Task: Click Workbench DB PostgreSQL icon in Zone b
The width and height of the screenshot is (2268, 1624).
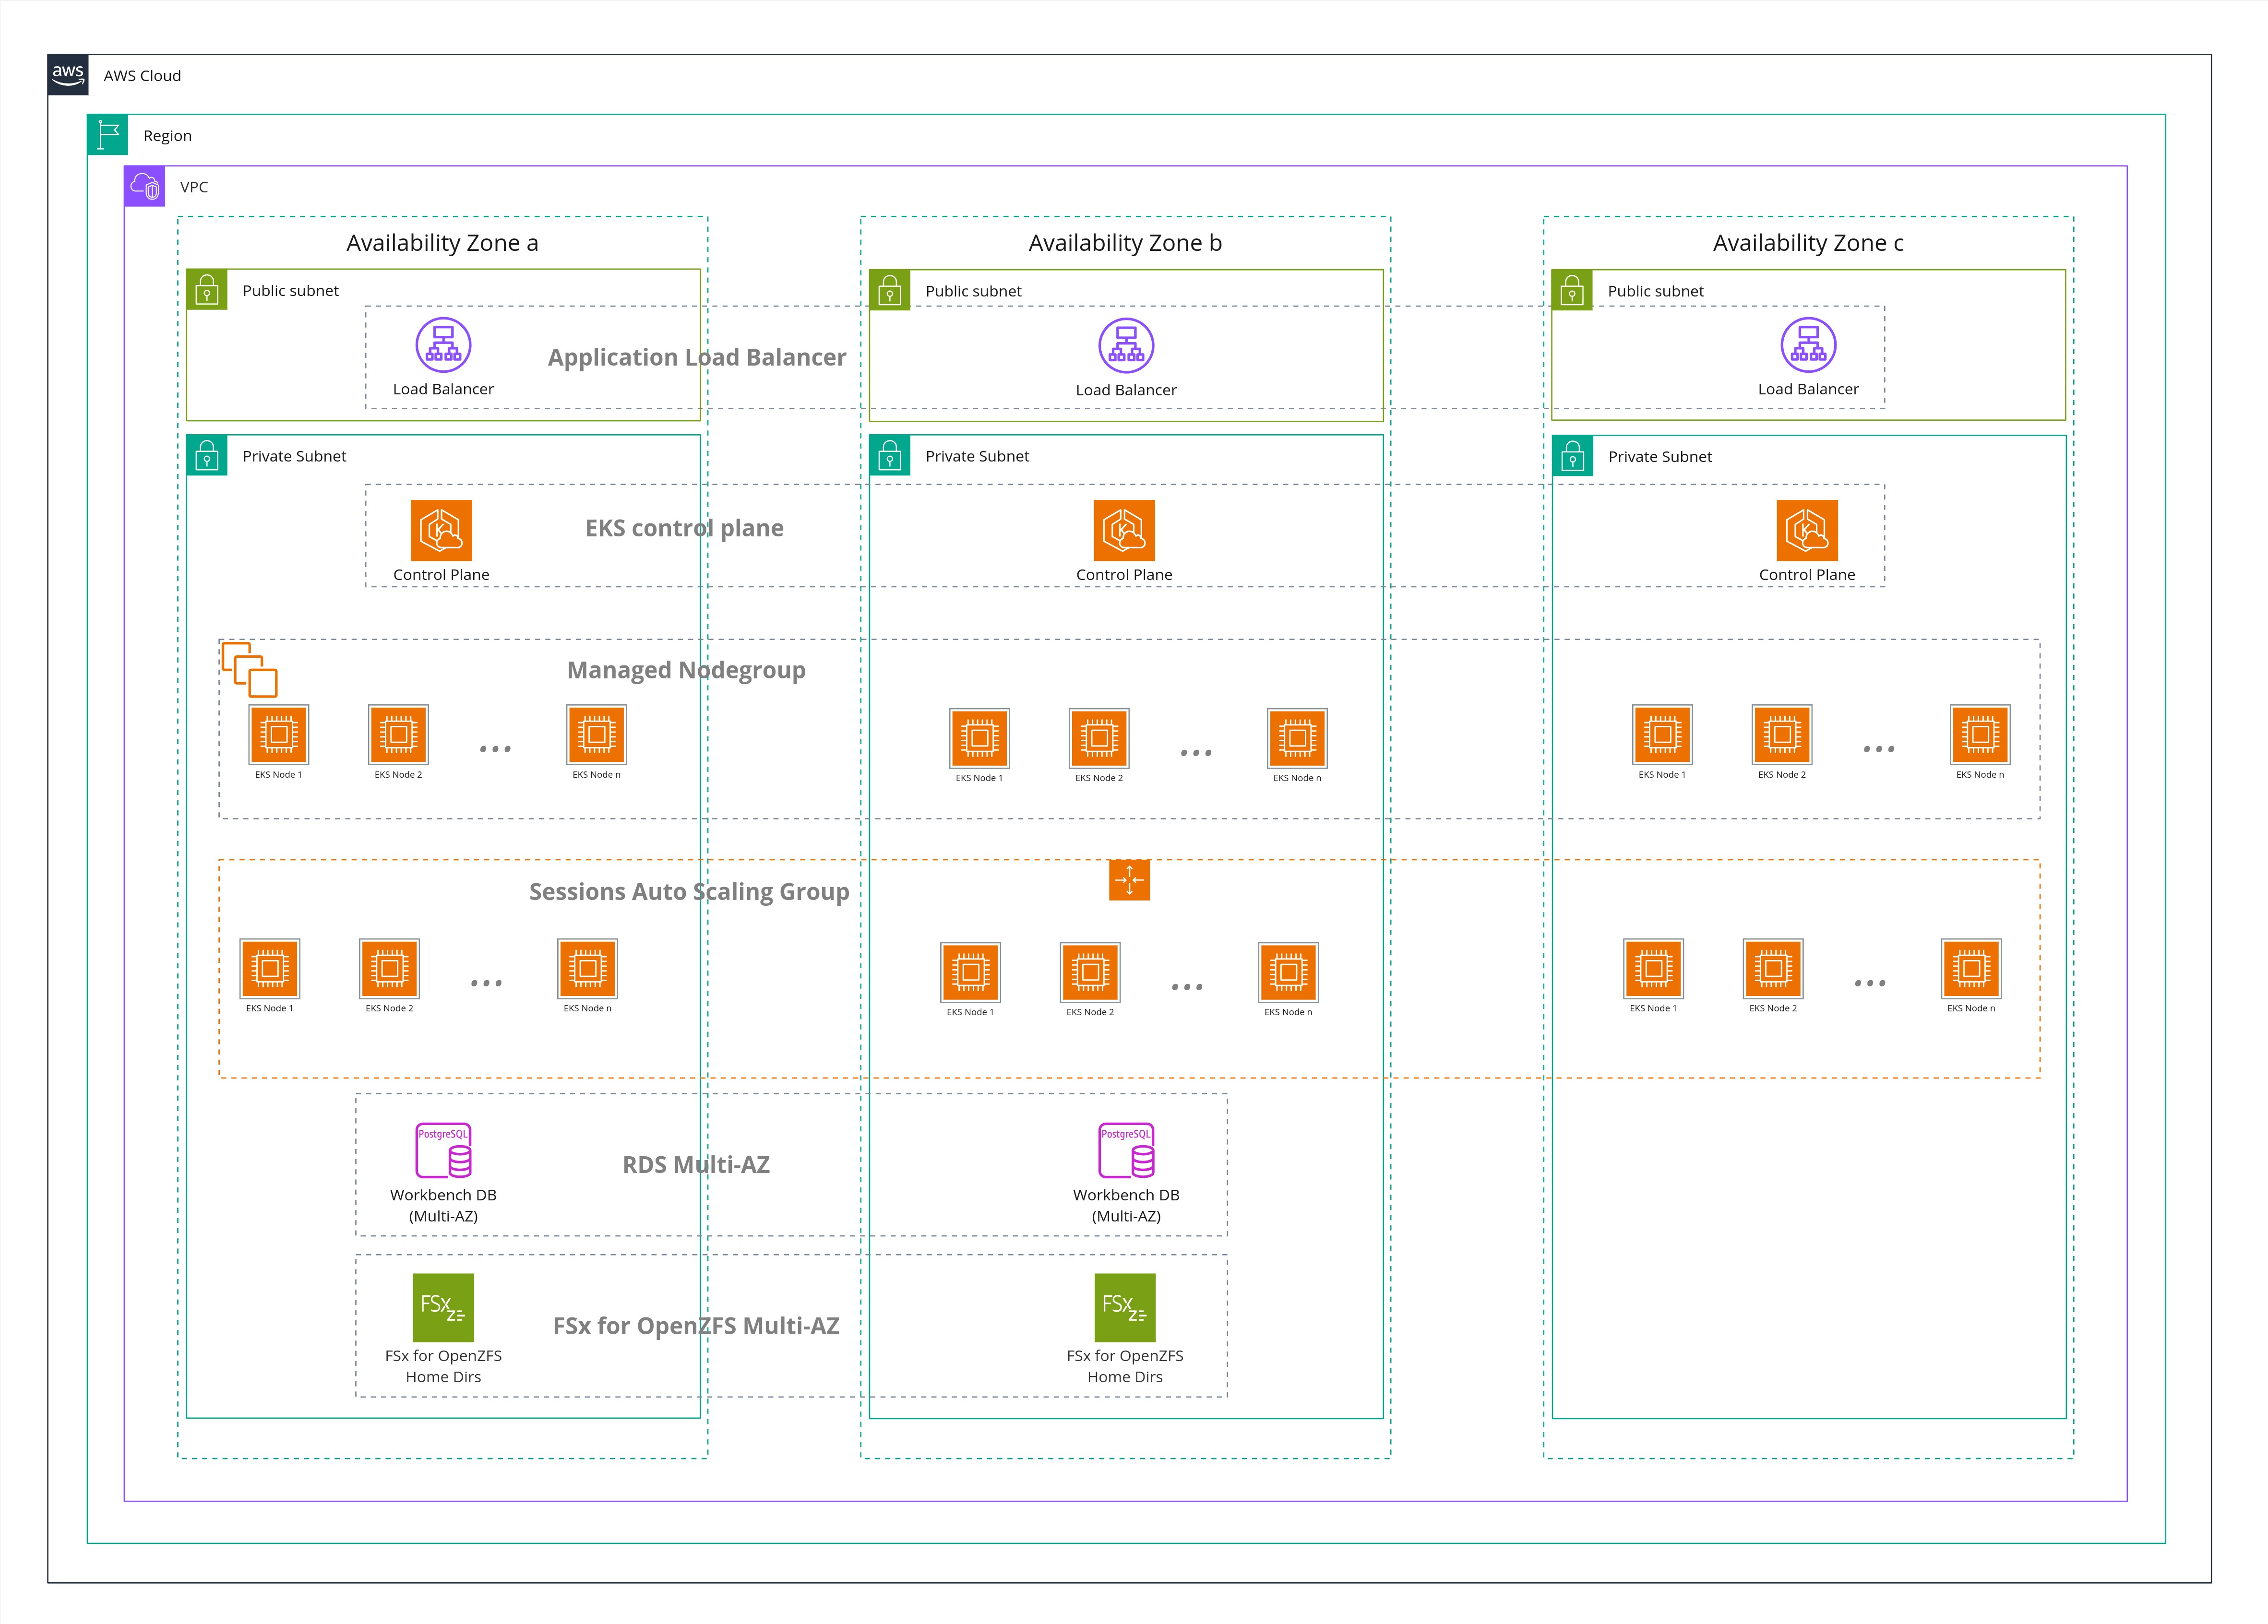Action: (1126, 1150)
